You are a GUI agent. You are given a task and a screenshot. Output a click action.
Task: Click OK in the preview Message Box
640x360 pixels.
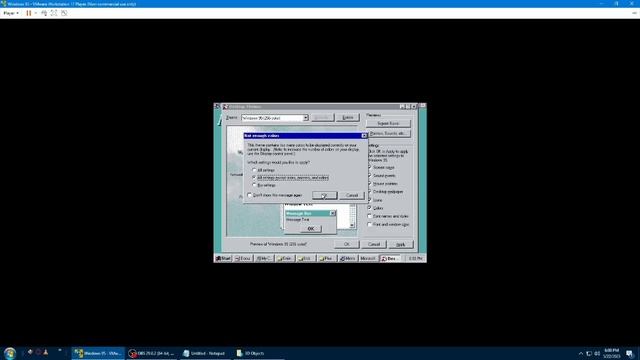[x=311, y=229]
